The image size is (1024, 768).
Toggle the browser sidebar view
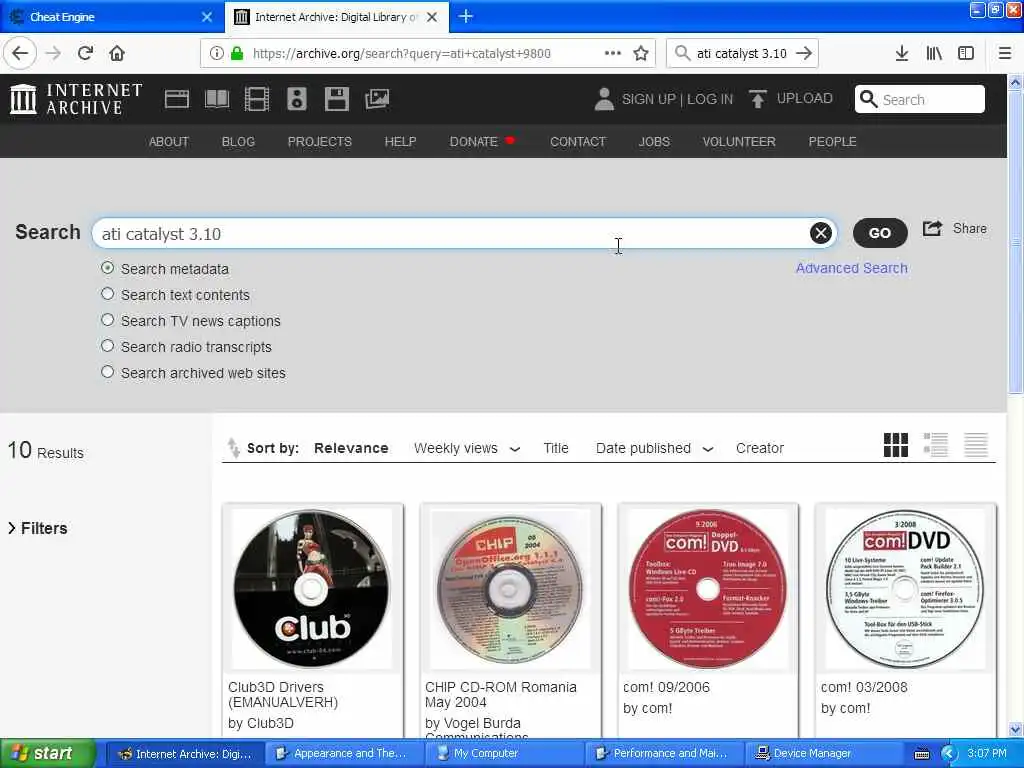[966, 53]
